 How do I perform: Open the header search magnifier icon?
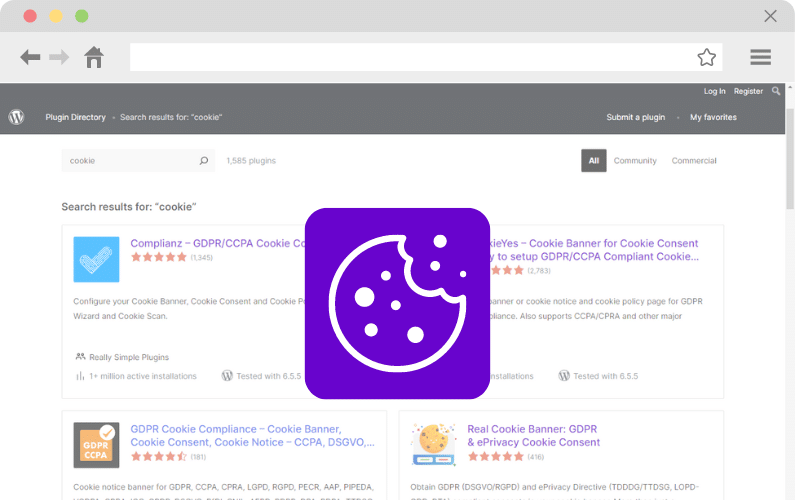click(x=776, y=91)
